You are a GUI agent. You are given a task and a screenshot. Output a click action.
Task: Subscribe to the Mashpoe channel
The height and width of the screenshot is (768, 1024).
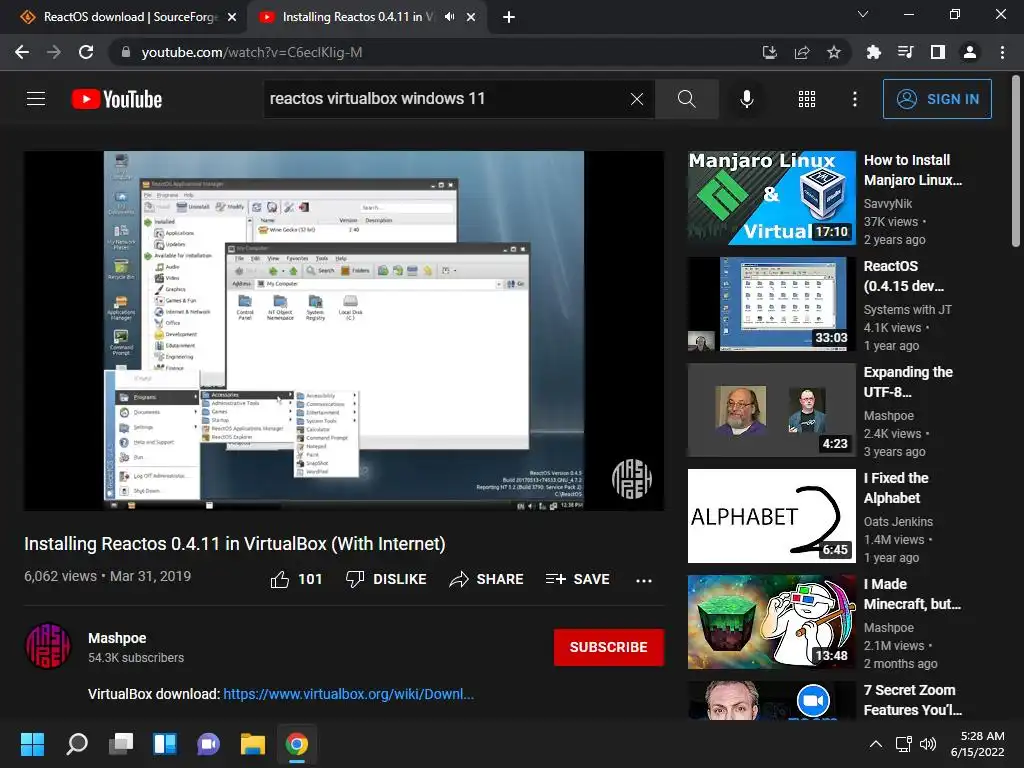pos(609,647)
